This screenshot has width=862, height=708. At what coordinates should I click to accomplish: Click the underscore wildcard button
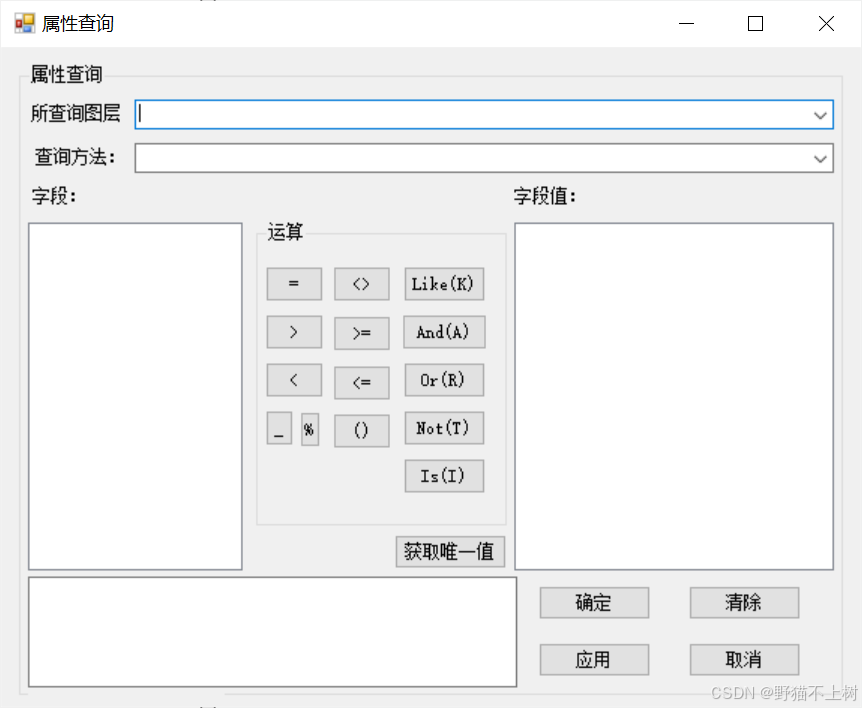tap(279, 428)
